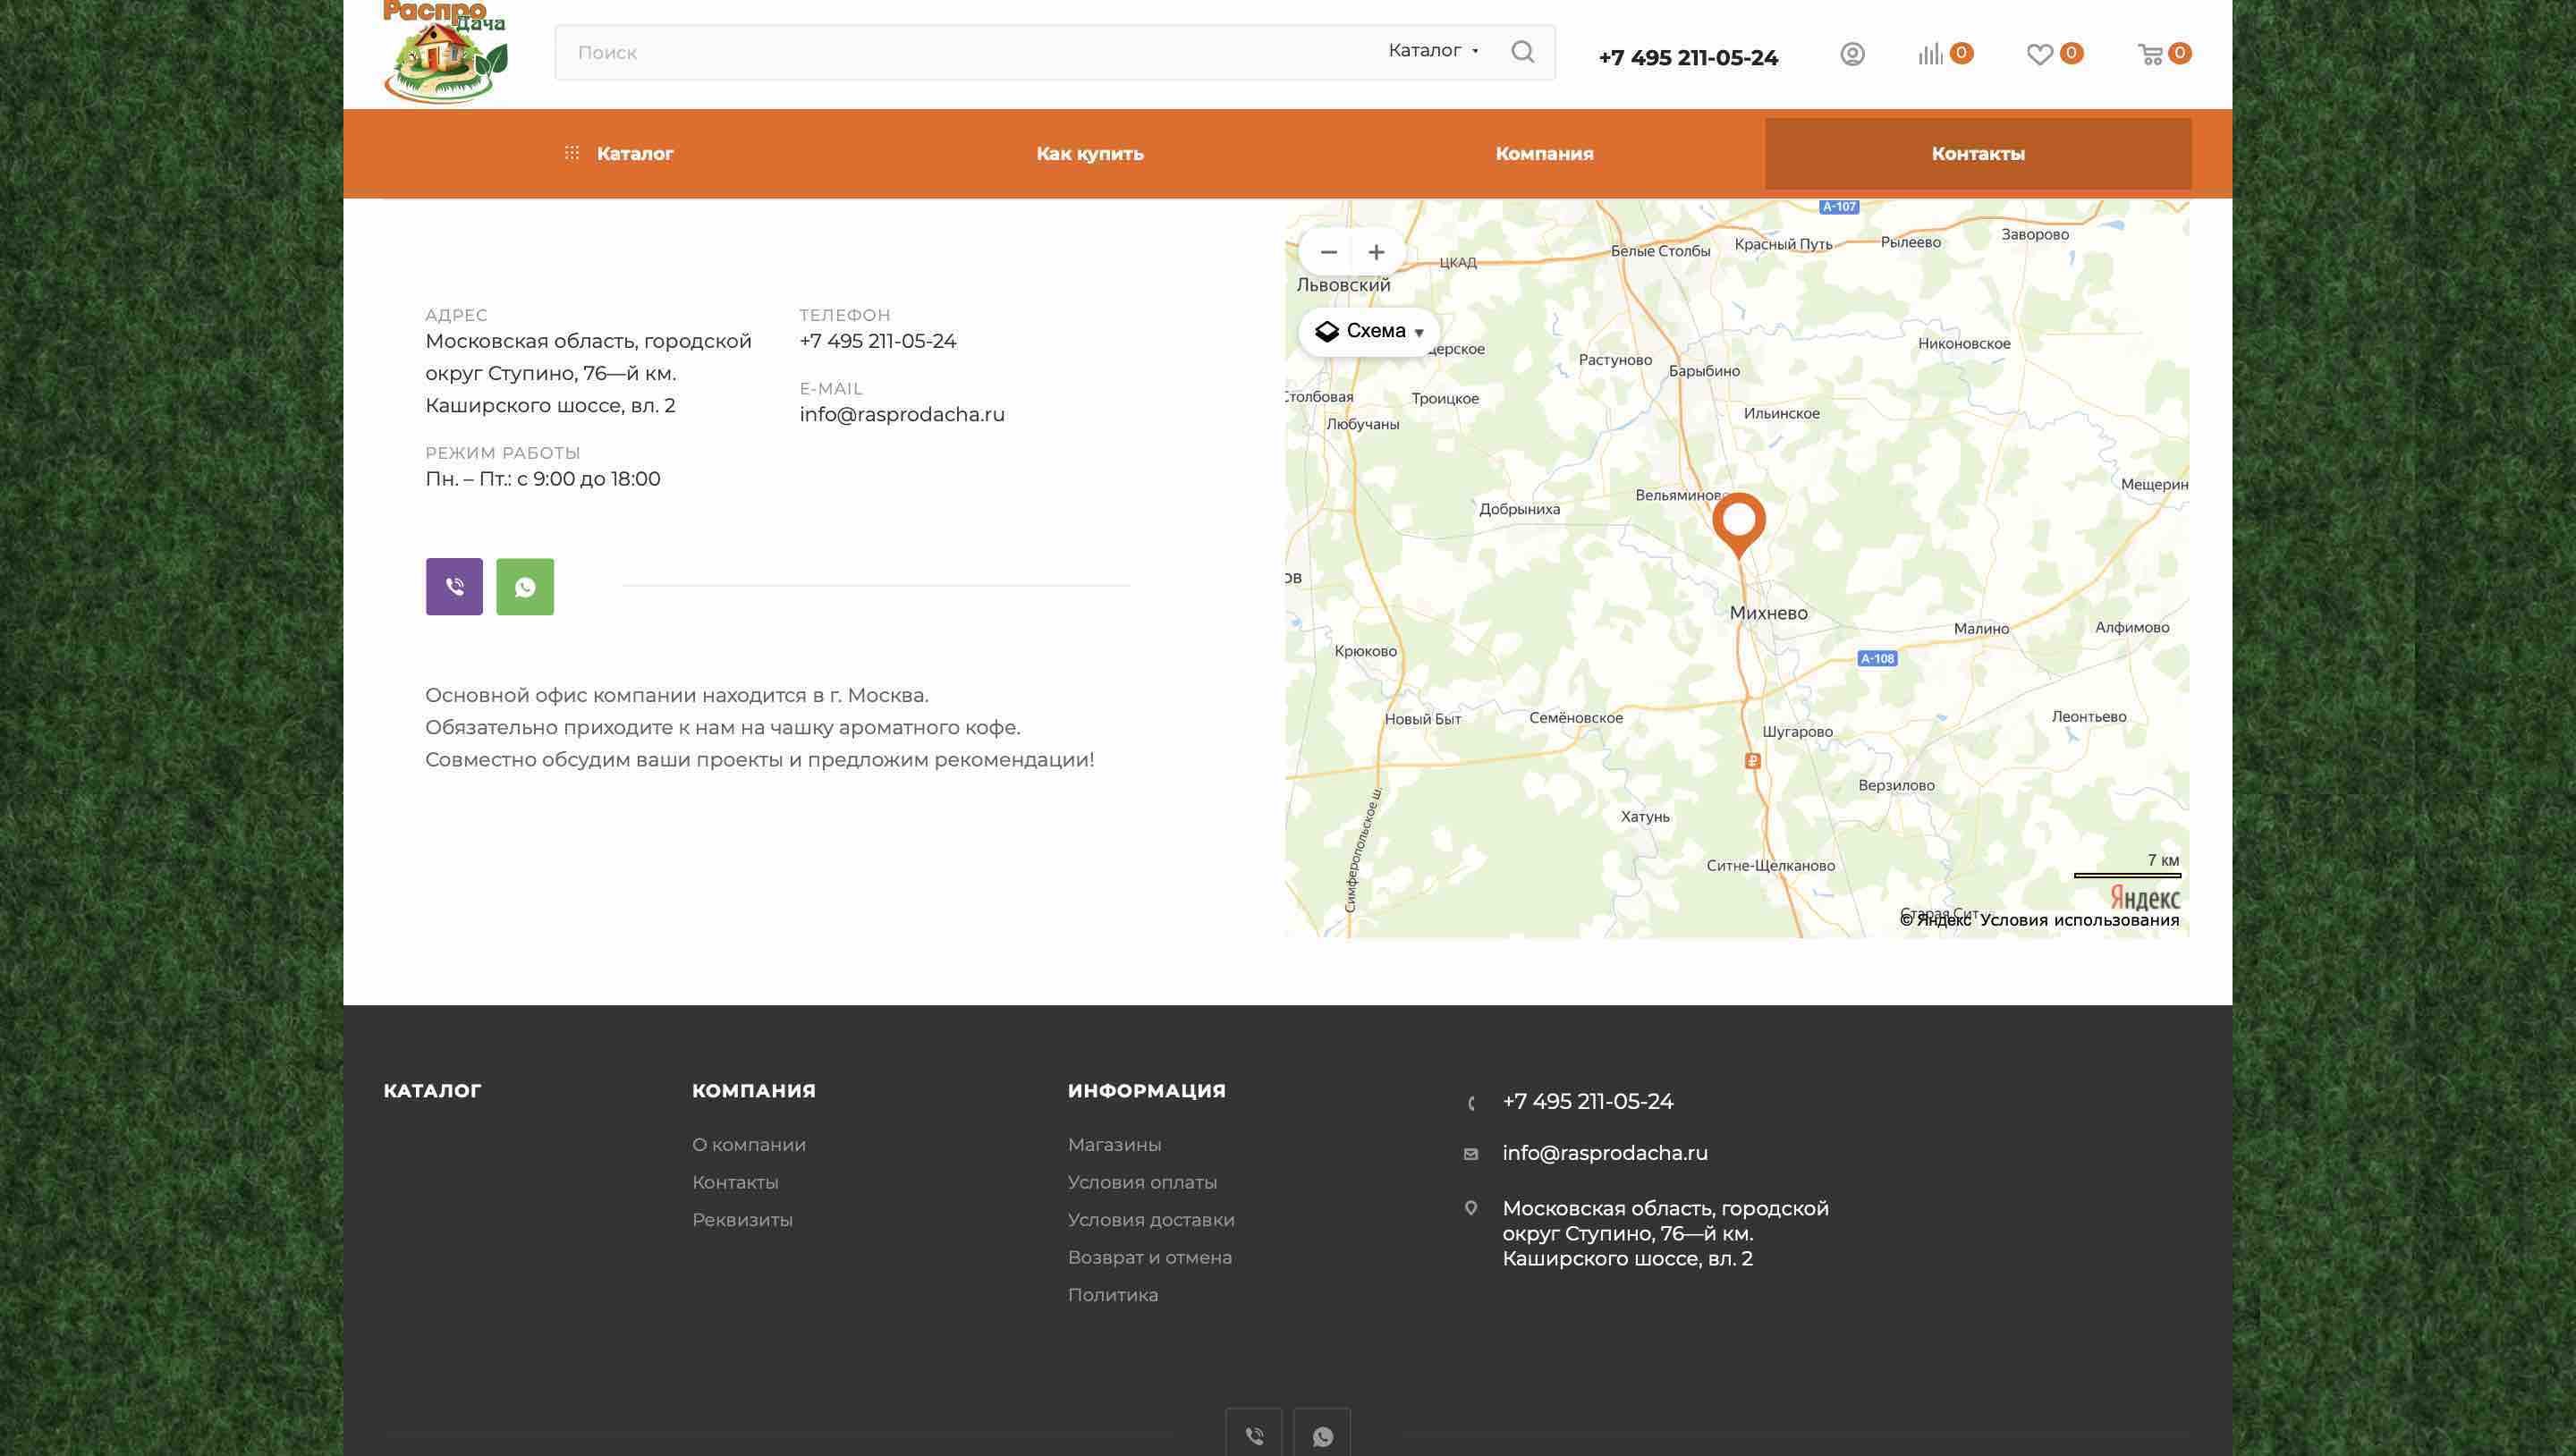
Task: Expand the Схема map layer dropdown
Action: pos(1369,331)
